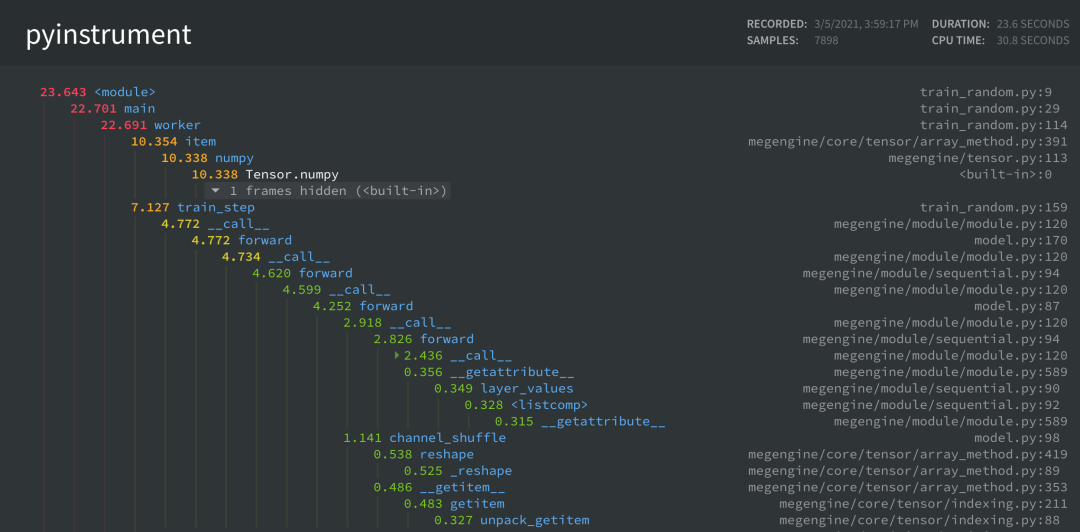Click the <built-in>:0 file location
This screenshot has height=532, width=1080.
(x=1005, y=175)
